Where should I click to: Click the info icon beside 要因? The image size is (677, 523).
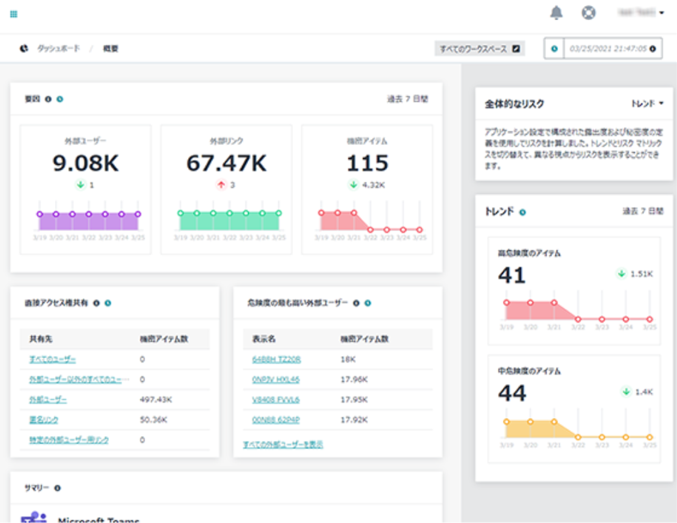(49, 99)
